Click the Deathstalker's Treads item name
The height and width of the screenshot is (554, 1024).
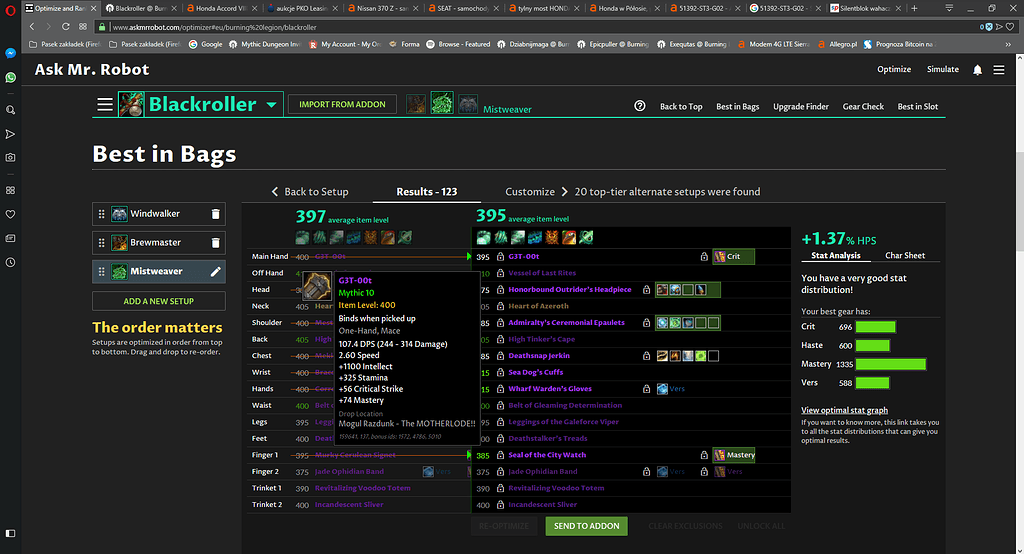[547, 438]
